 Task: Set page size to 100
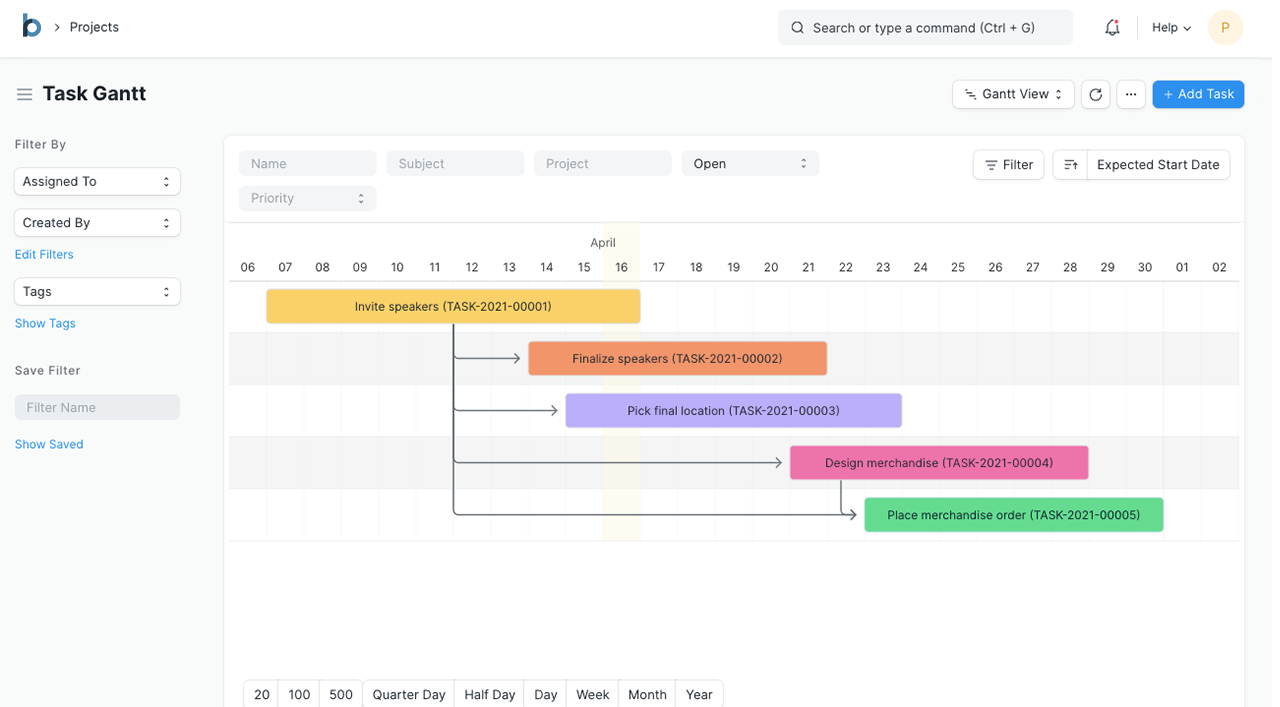pyautogui.click(x=299, y=694)
